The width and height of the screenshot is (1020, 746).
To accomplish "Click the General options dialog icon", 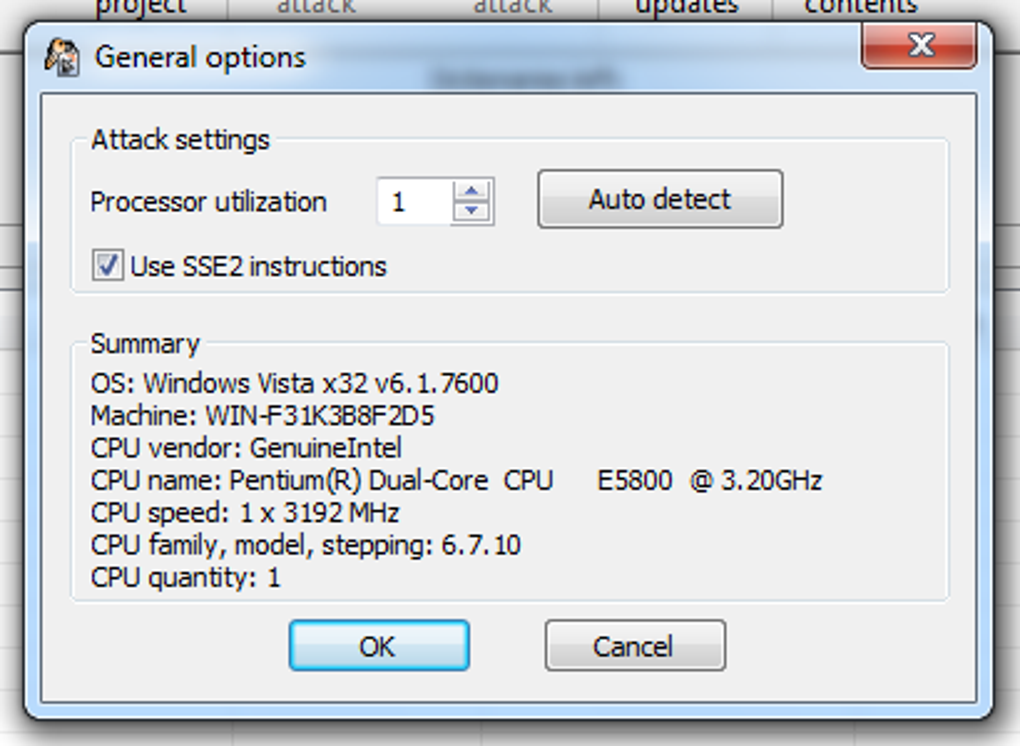I will tap(61, 56).
